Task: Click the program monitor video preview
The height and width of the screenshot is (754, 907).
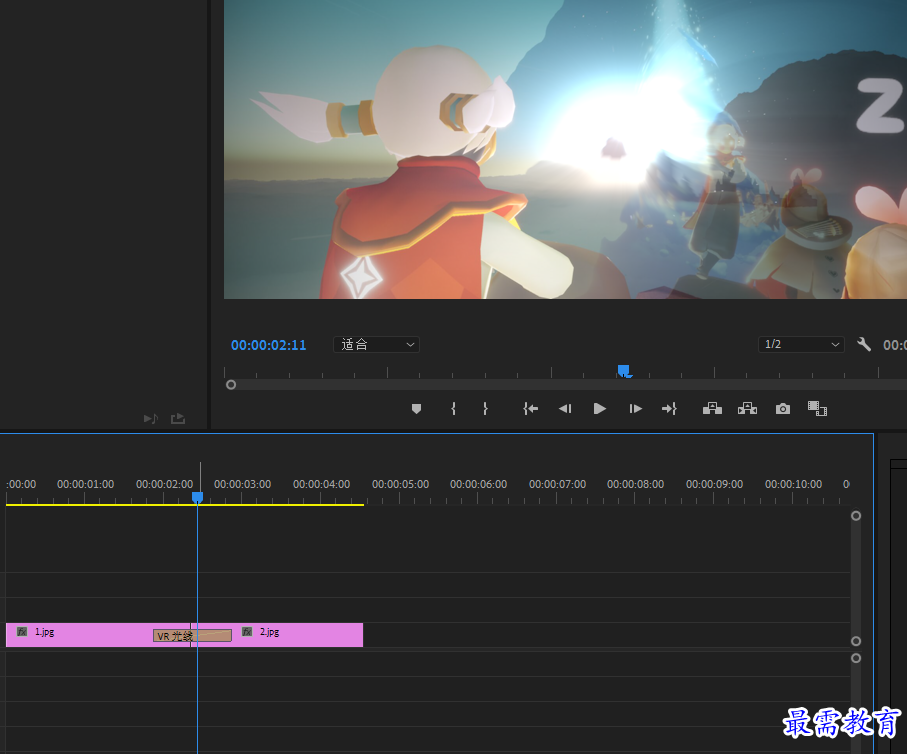Action: [565, 149]
